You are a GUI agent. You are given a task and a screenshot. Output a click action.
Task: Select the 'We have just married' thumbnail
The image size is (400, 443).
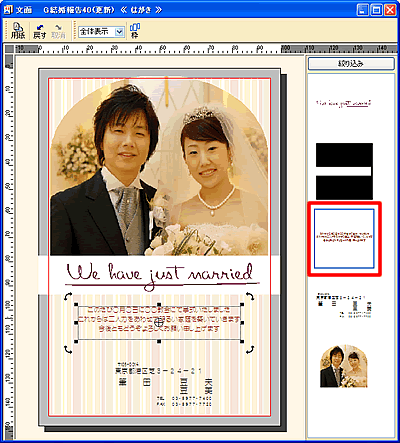[x=344, y=103]
